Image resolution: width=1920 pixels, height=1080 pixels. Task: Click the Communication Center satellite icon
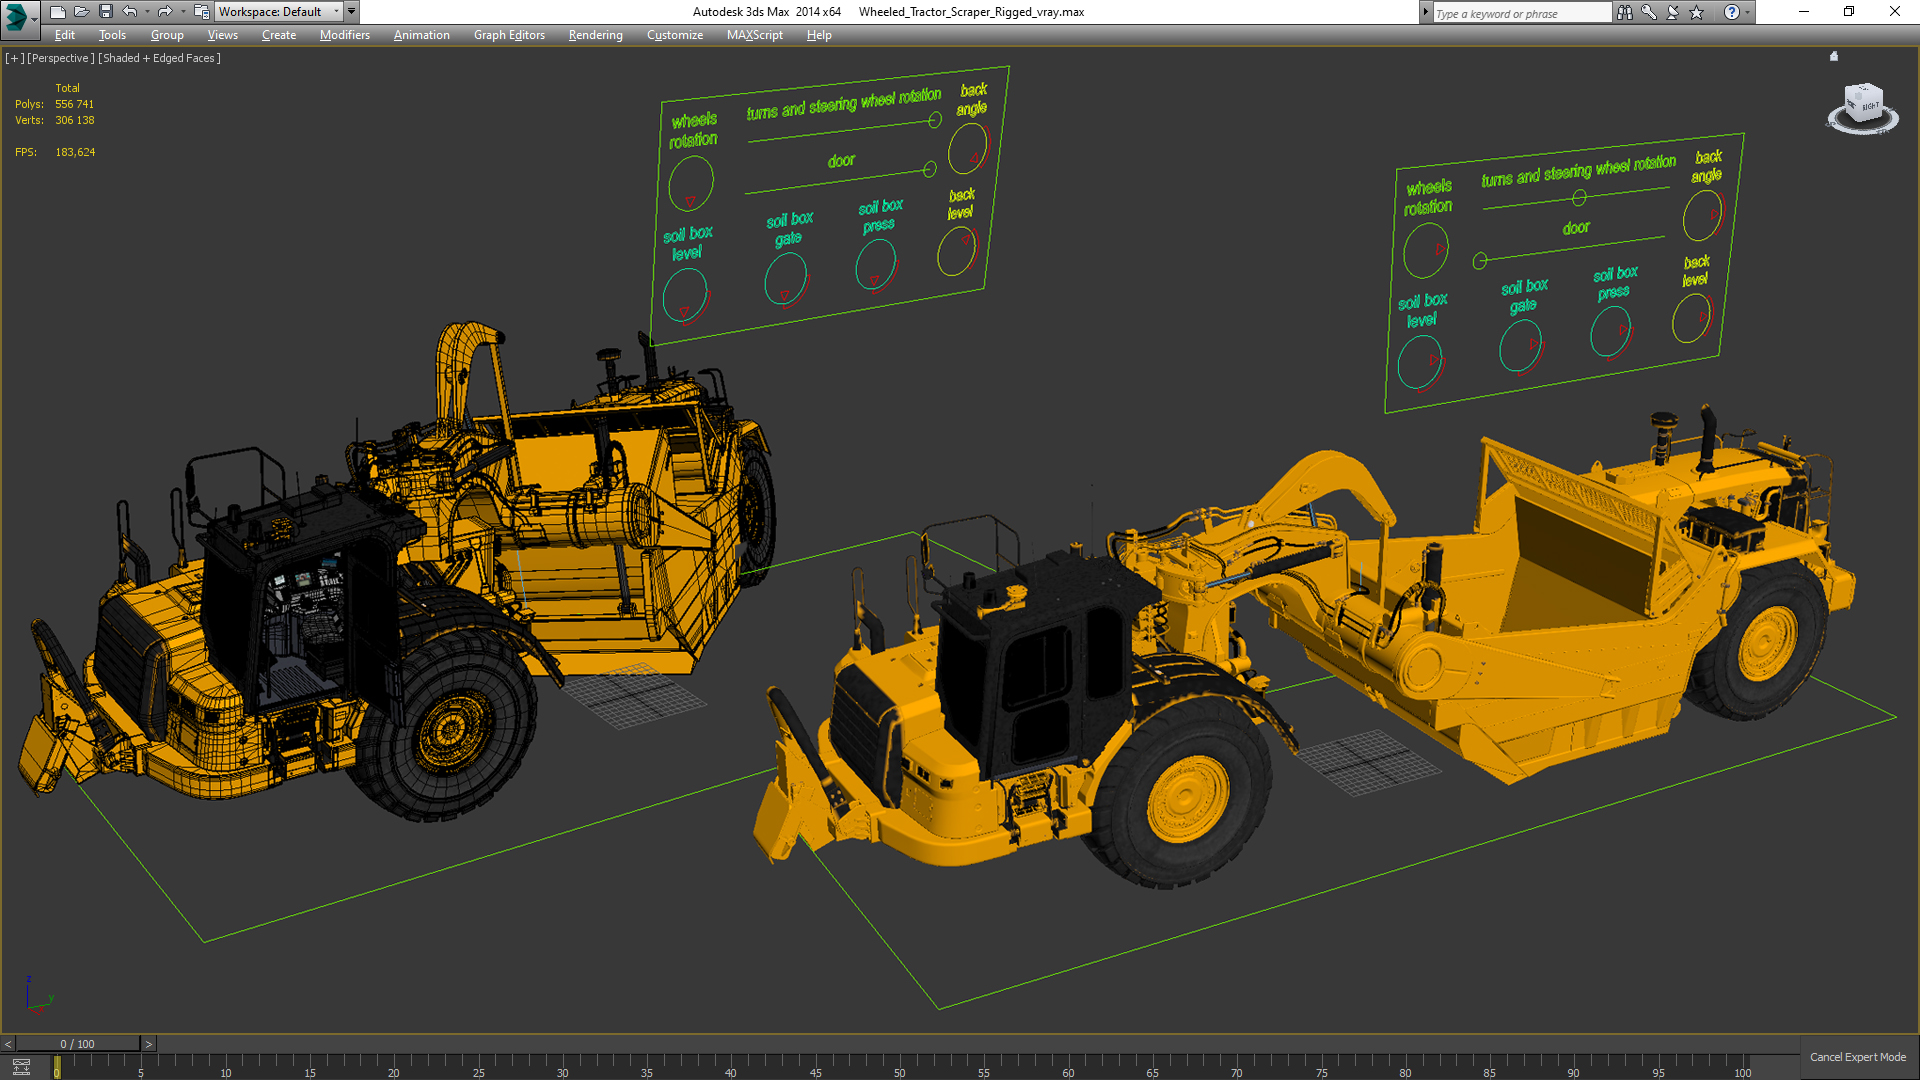tap(1673, 12)
